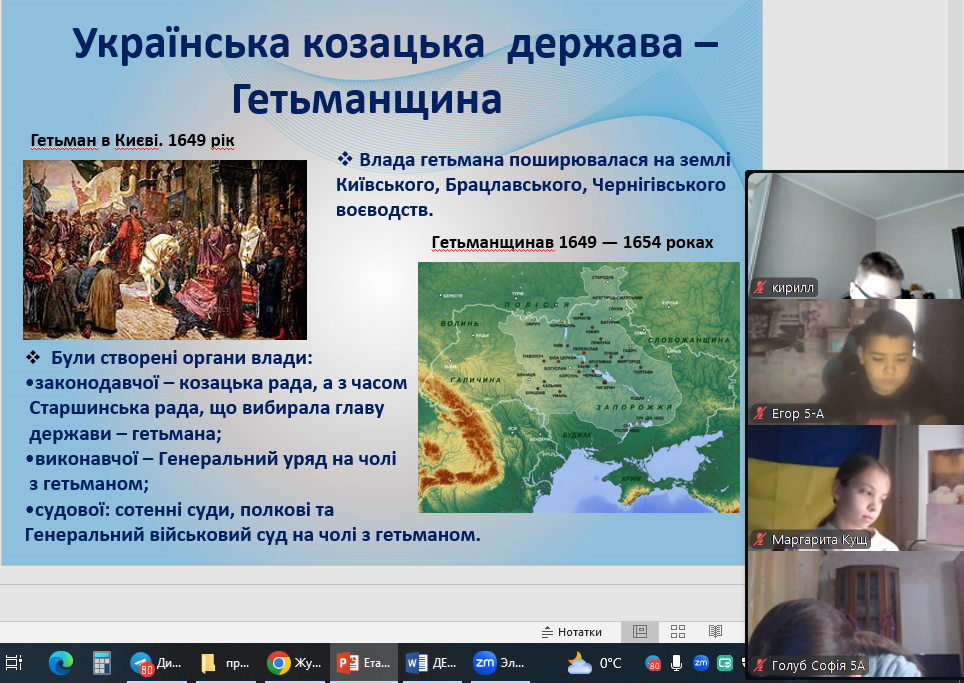Screen dimensions: 964x683
Task: Click the muted microphone icon beside кирилл
Action: click(761, 287)
